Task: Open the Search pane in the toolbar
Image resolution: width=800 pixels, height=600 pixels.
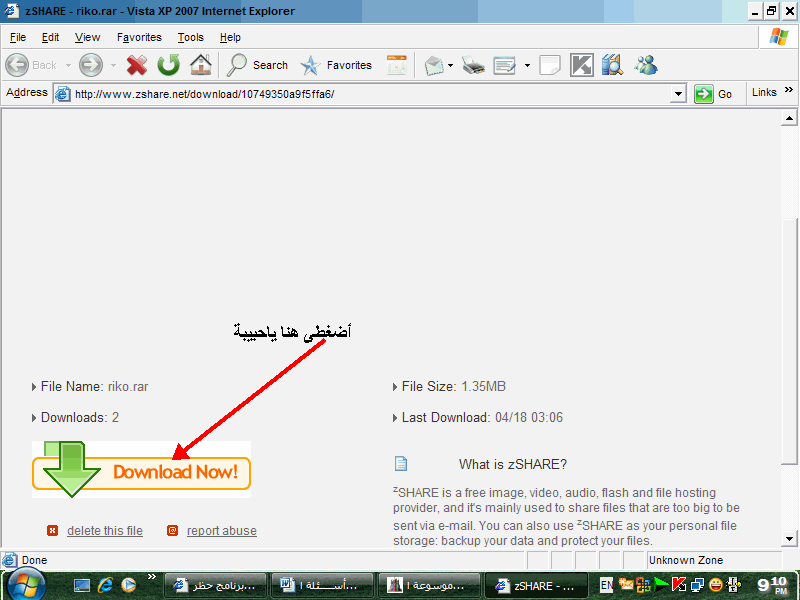Action: click(x=258, y=65)
